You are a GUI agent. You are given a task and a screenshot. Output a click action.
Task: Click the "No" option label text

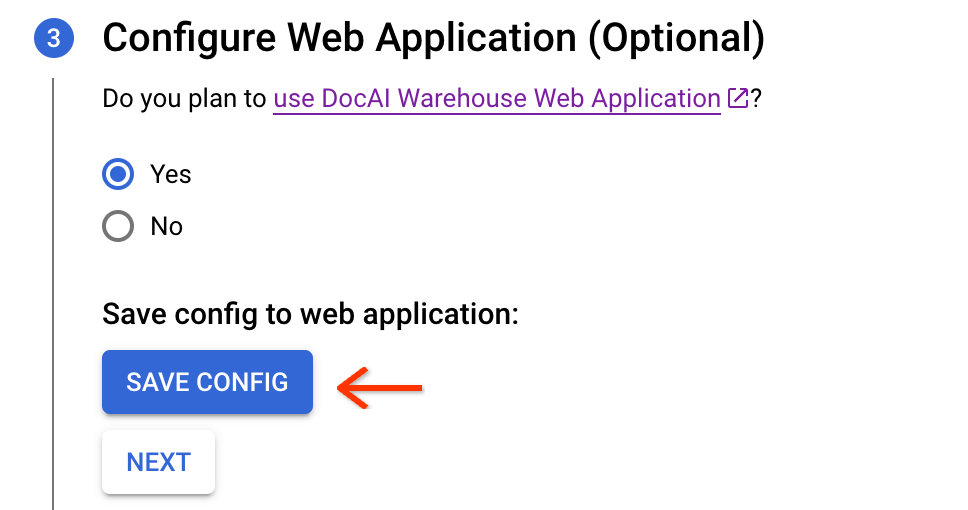[166, 227]
